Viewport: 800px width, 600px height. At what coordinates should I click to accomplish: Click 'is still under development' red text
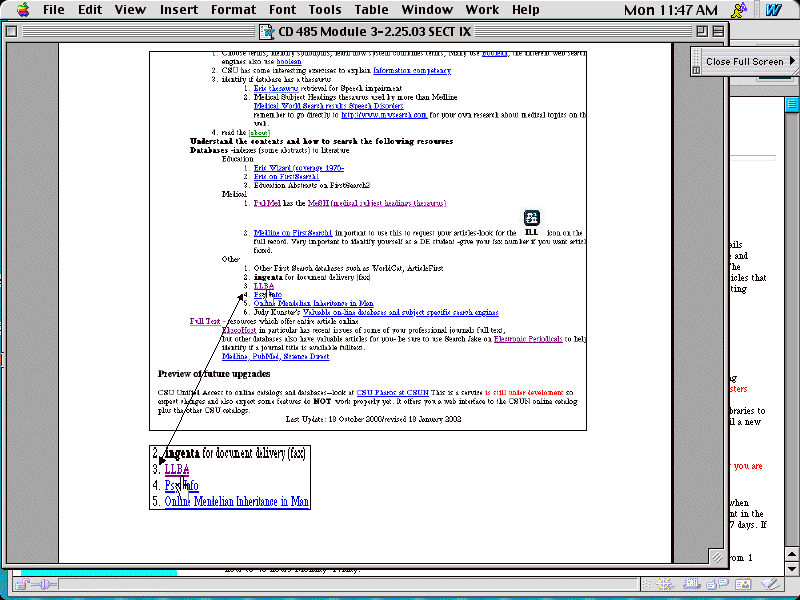[x=524, y=392]
